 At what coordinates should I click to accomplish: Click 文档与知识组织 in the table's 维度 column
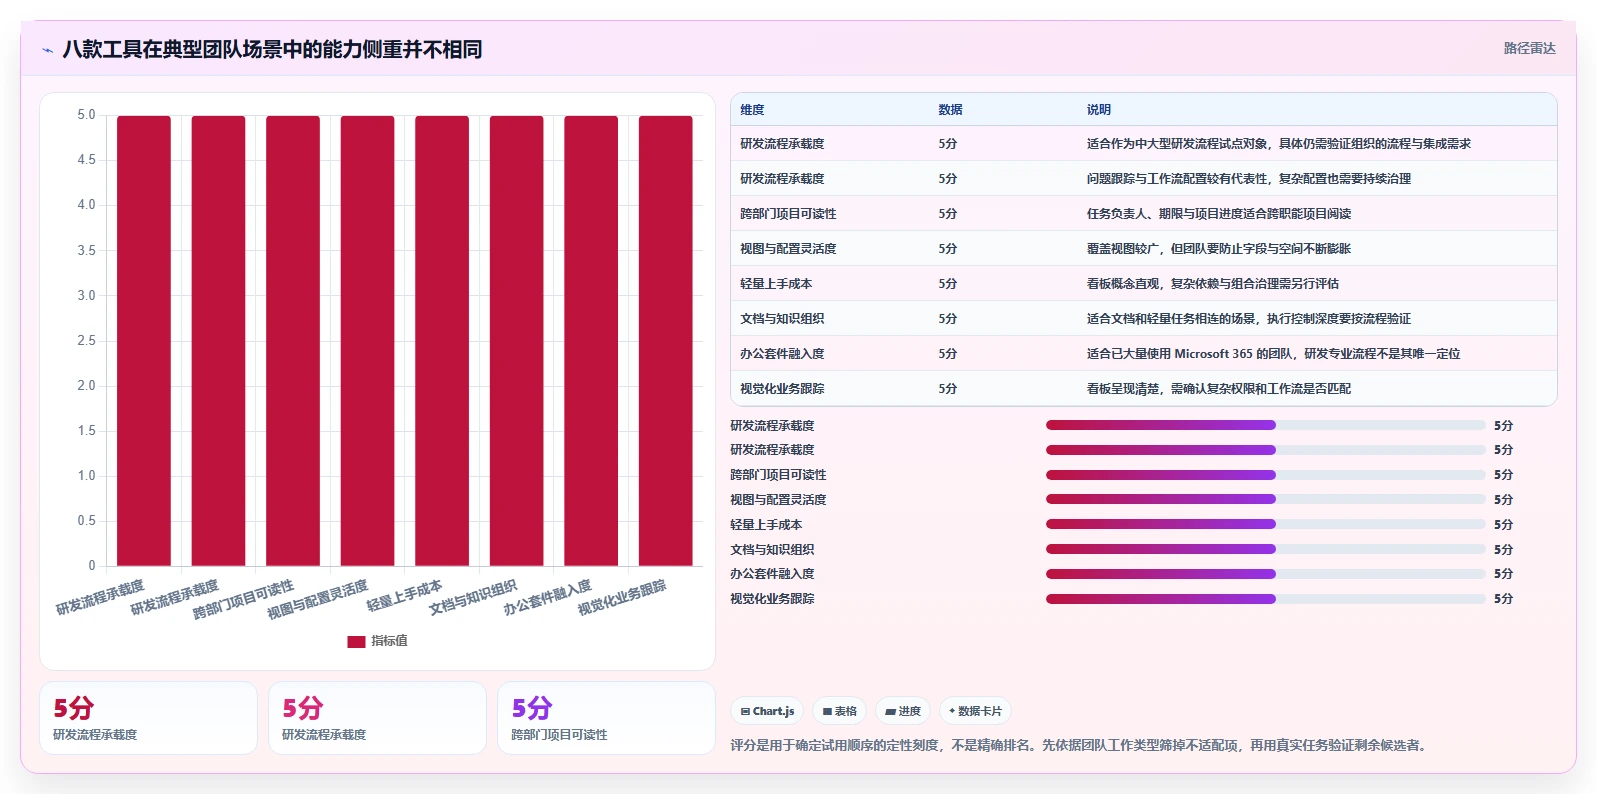coord(782,319)
